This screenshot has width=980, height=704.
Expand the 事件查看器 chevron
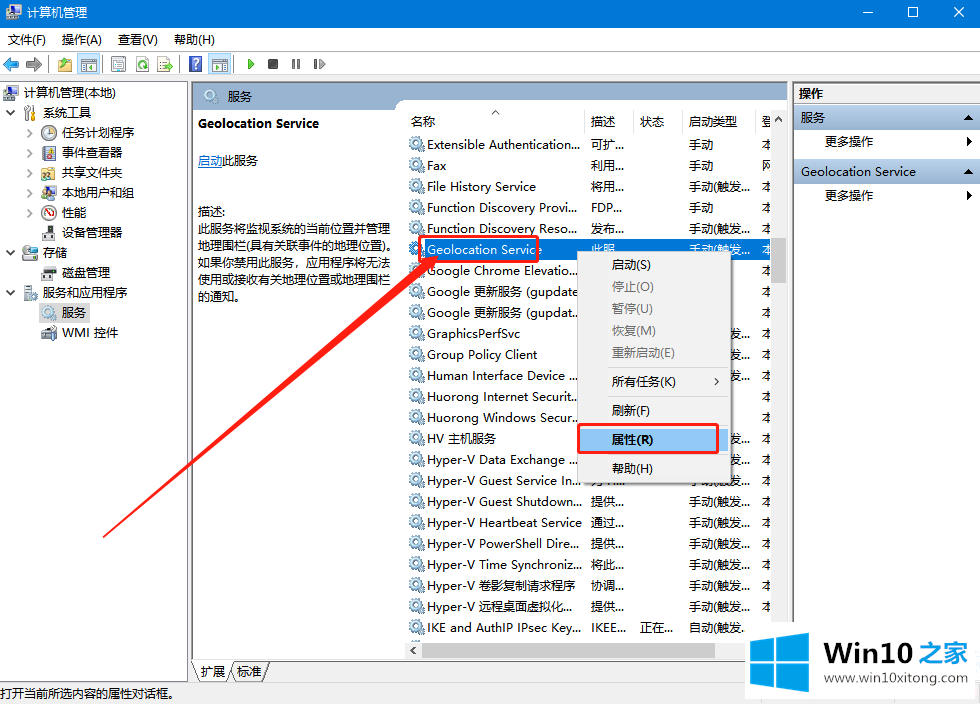coord(29,153)
